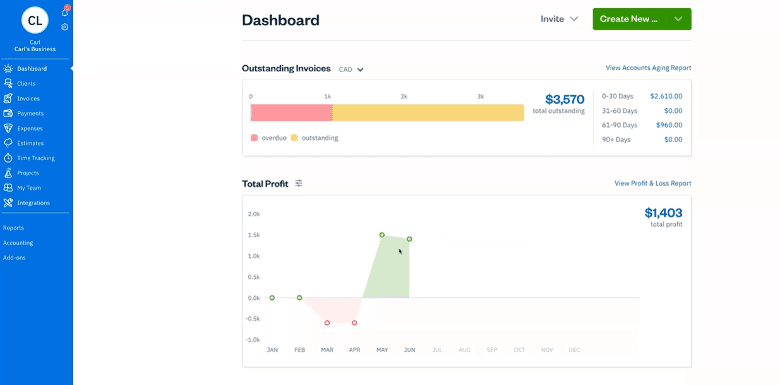Click the Dashboard sidebar icon
This screenshot has width=780, height=385.
[8, 69]
